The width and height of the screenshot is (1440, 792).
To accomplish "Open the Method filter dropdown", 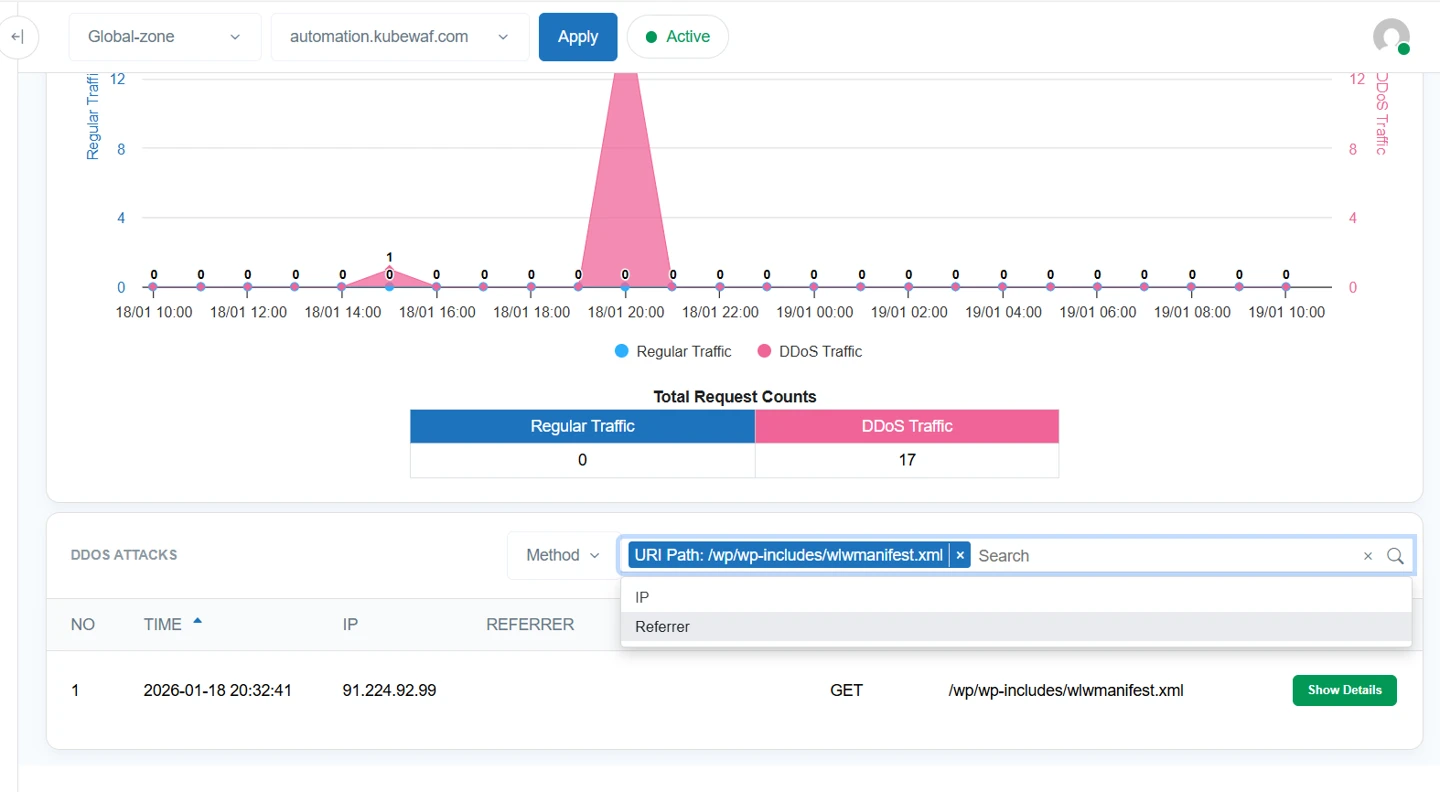I will [x=563, y=555].
